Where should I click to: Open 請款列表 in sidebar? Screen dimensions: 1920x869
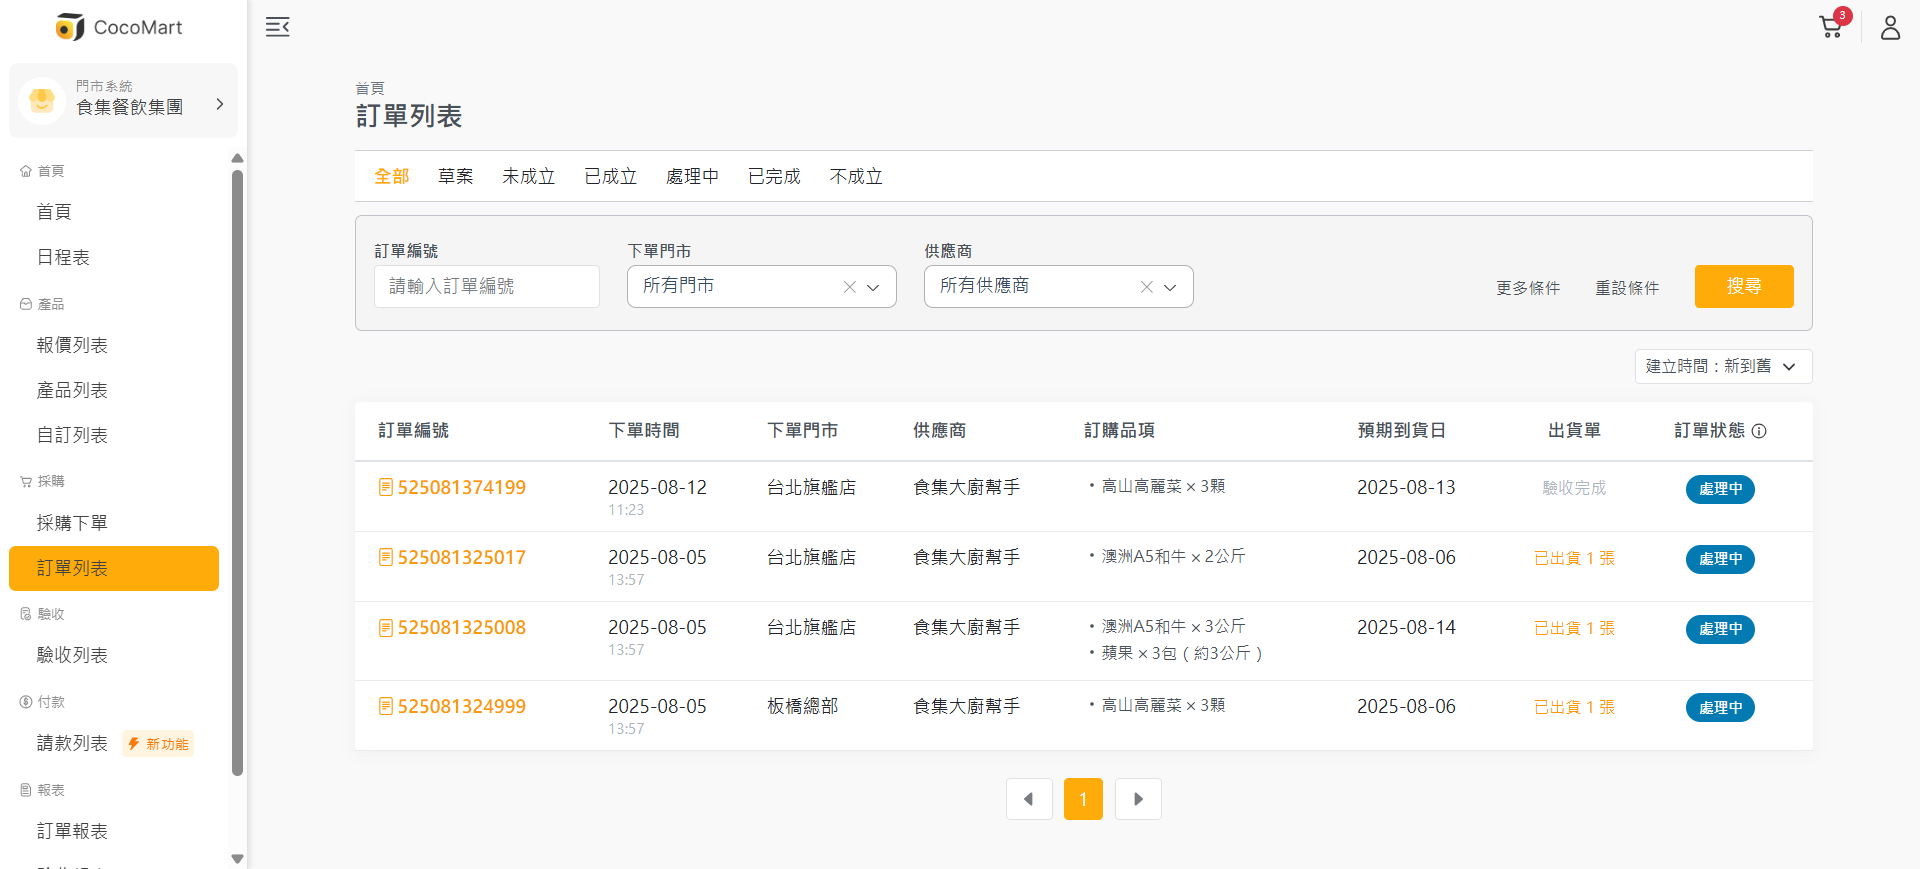tap(72, 743)
